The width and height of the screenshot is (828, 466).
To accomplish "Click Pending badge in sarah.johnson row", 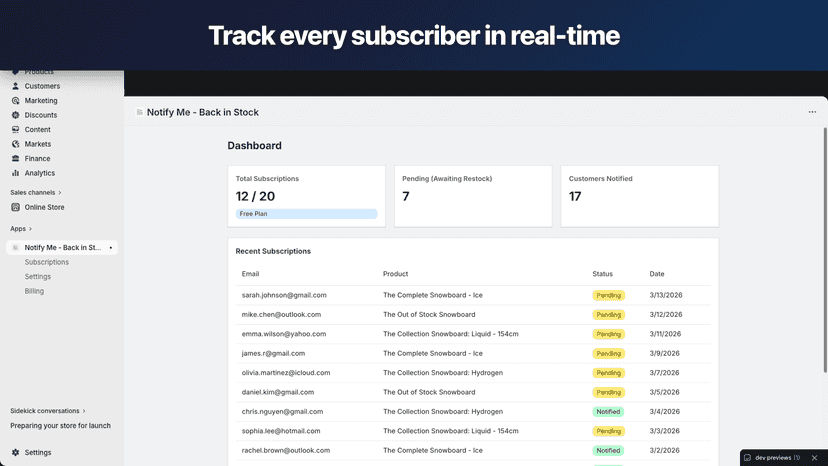I will (x=608, y=295).
